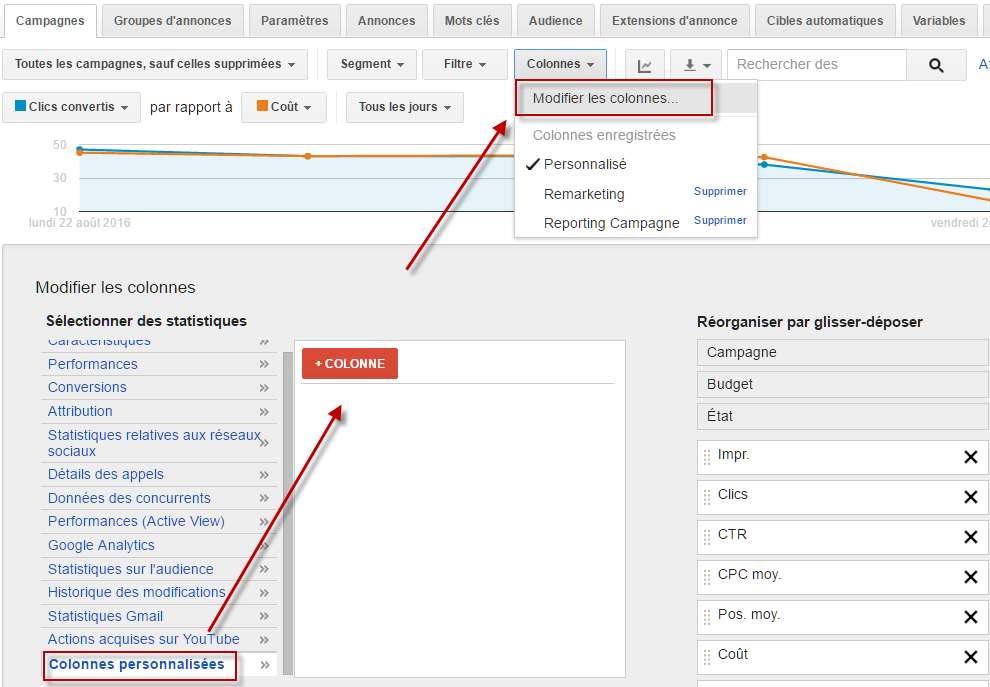Screen dimensions: 990x687
Task: Switch to Cibles automatiques tab
Action: [825, 21]
